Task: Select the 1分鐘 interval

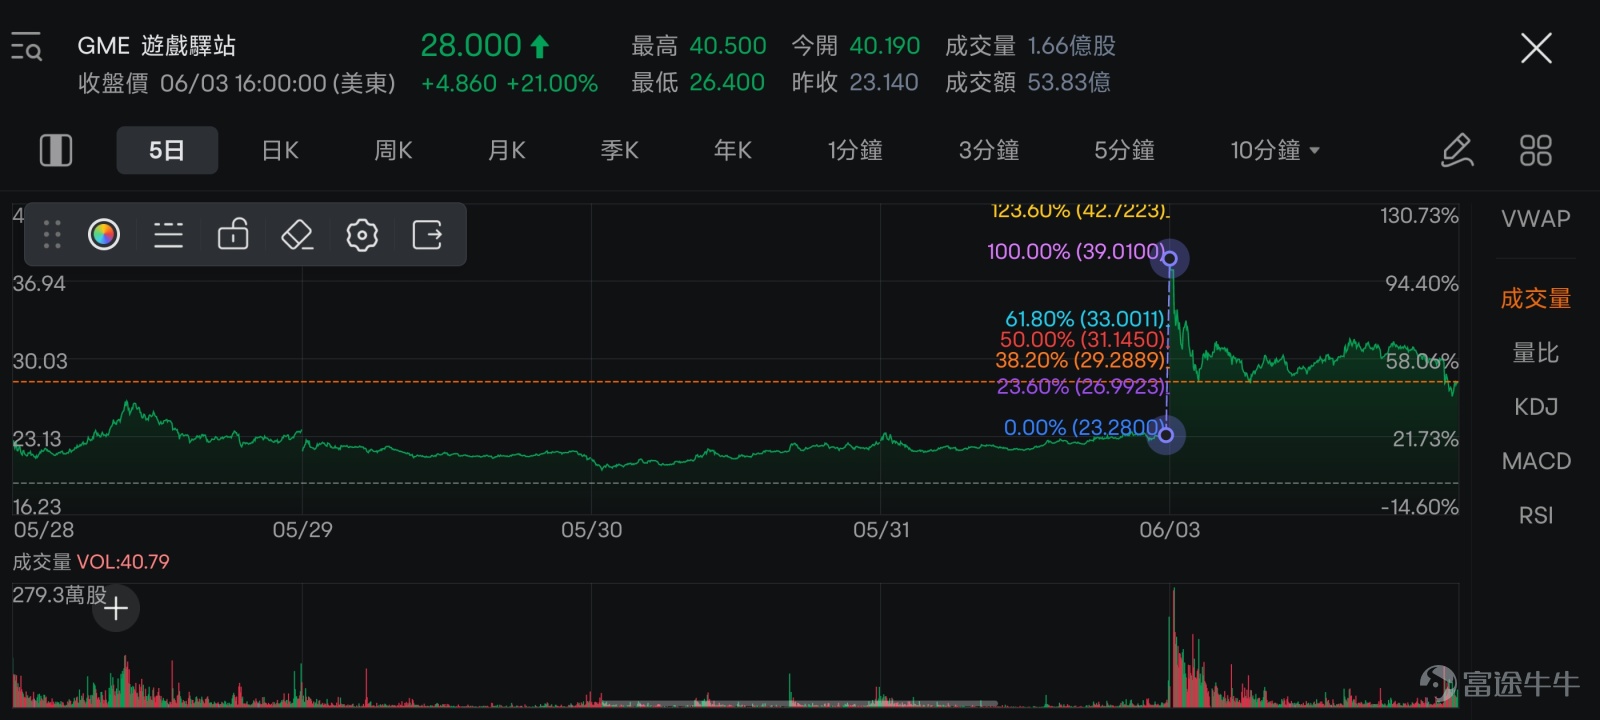Action: 855,151
